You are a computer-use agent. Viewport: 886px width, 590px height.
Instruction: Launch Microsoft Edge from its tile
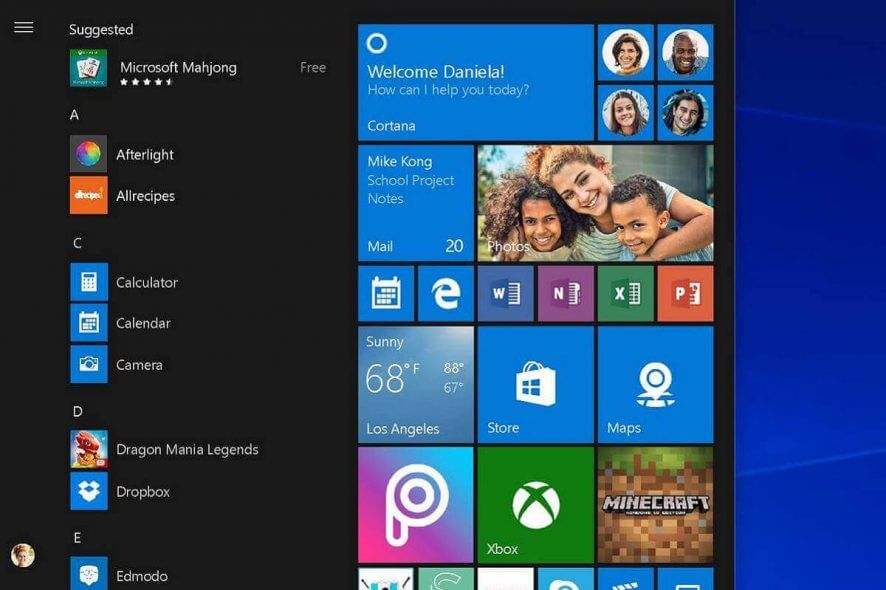(445, 293)
